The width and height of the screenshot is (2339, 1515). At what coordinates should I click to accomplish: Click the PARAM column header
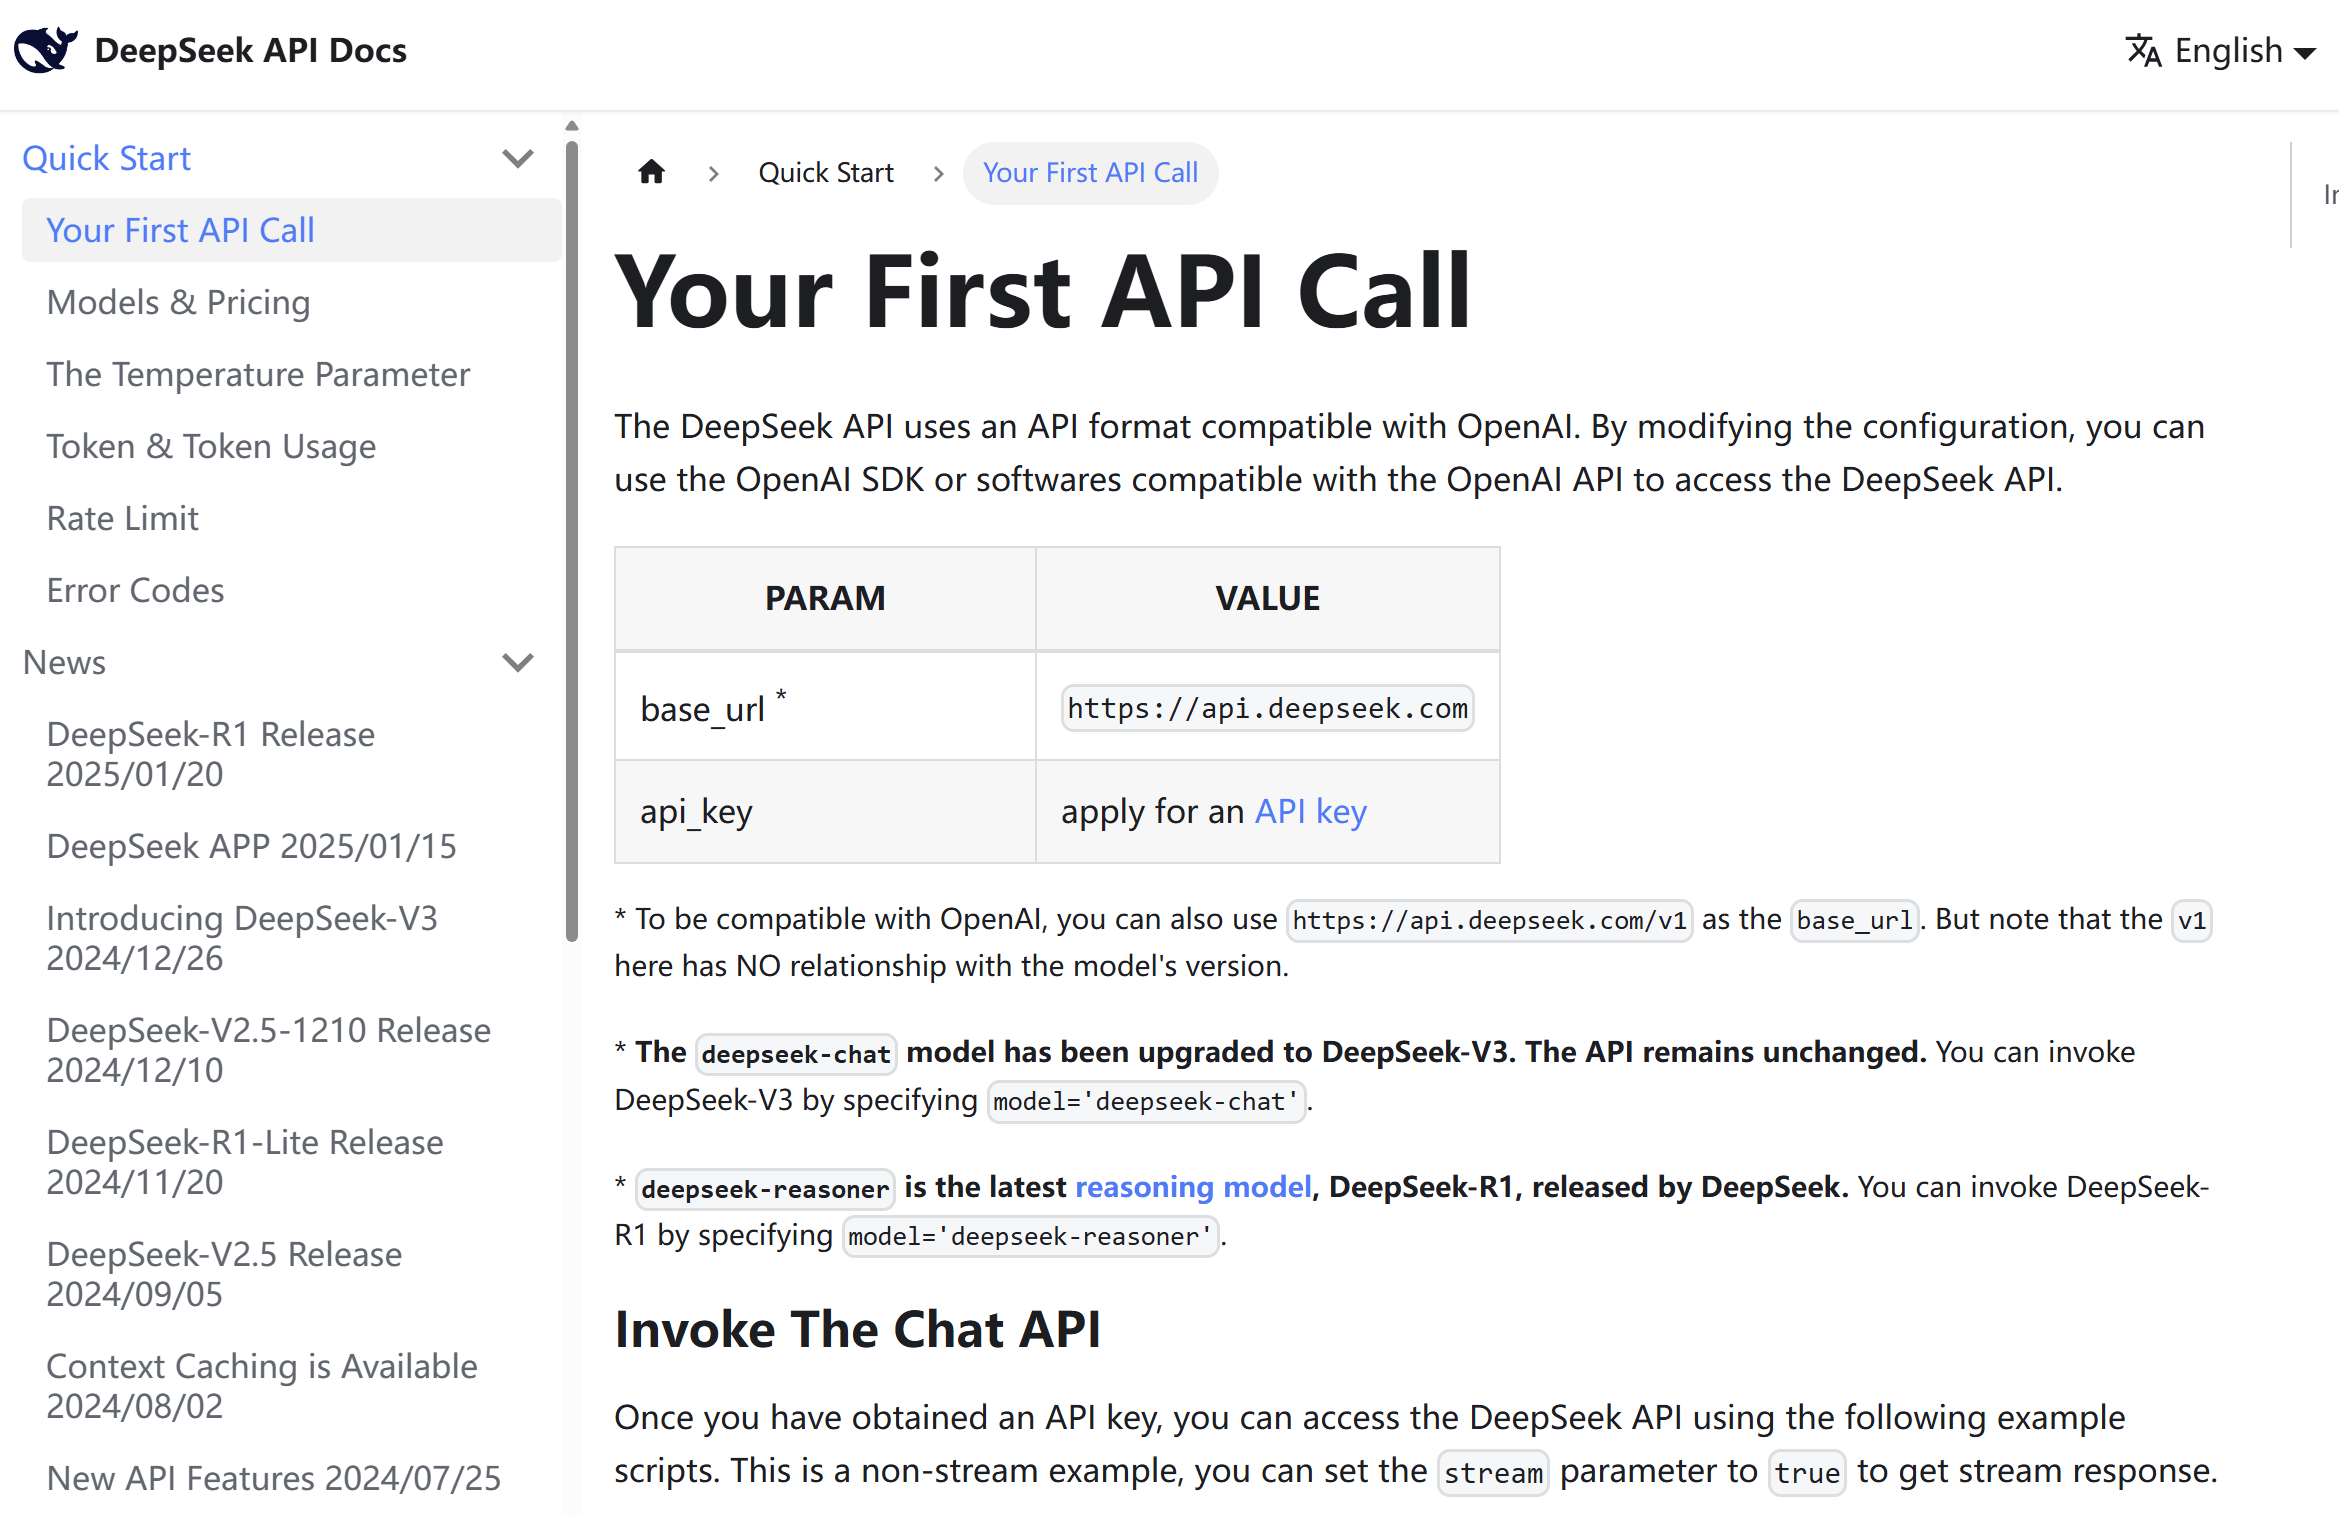pos(825,598)
